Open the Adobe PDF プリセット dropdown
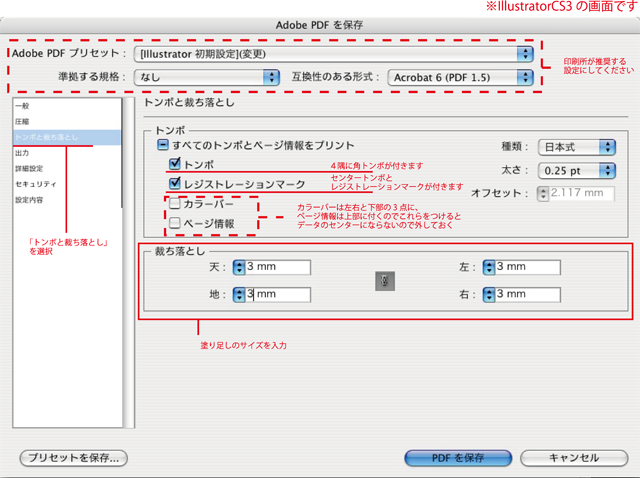 coord(333,54)
